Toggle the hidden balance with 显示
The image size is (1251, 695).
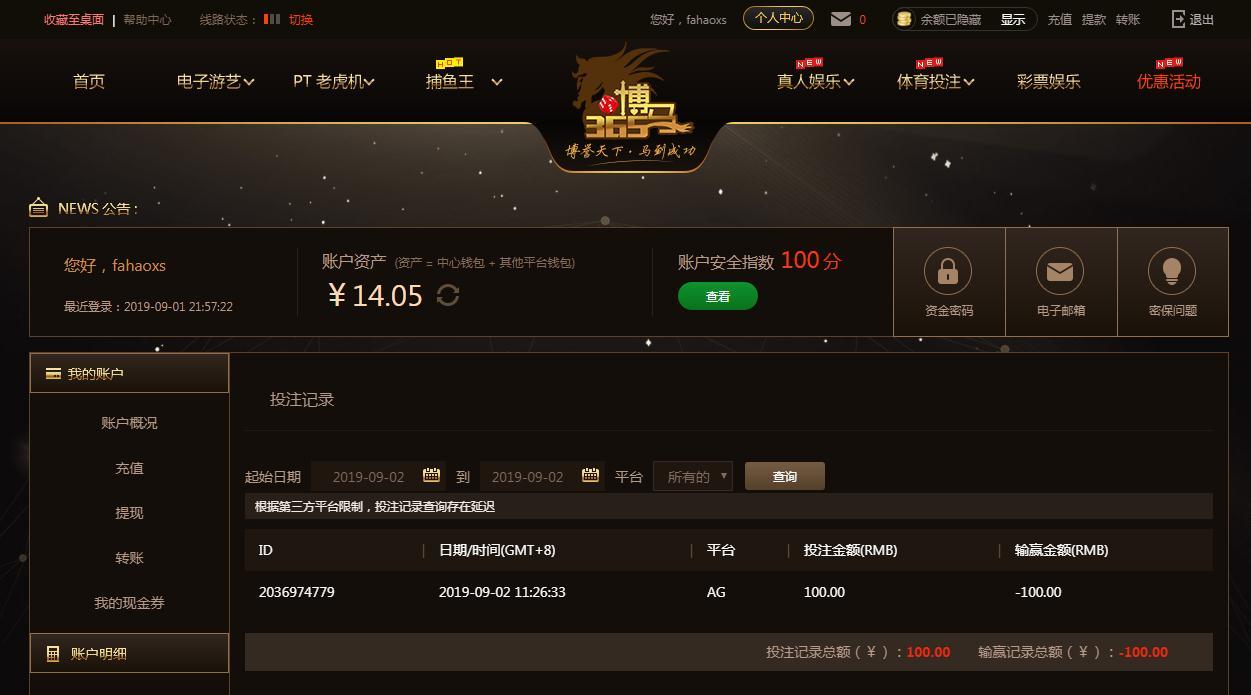1013,19
